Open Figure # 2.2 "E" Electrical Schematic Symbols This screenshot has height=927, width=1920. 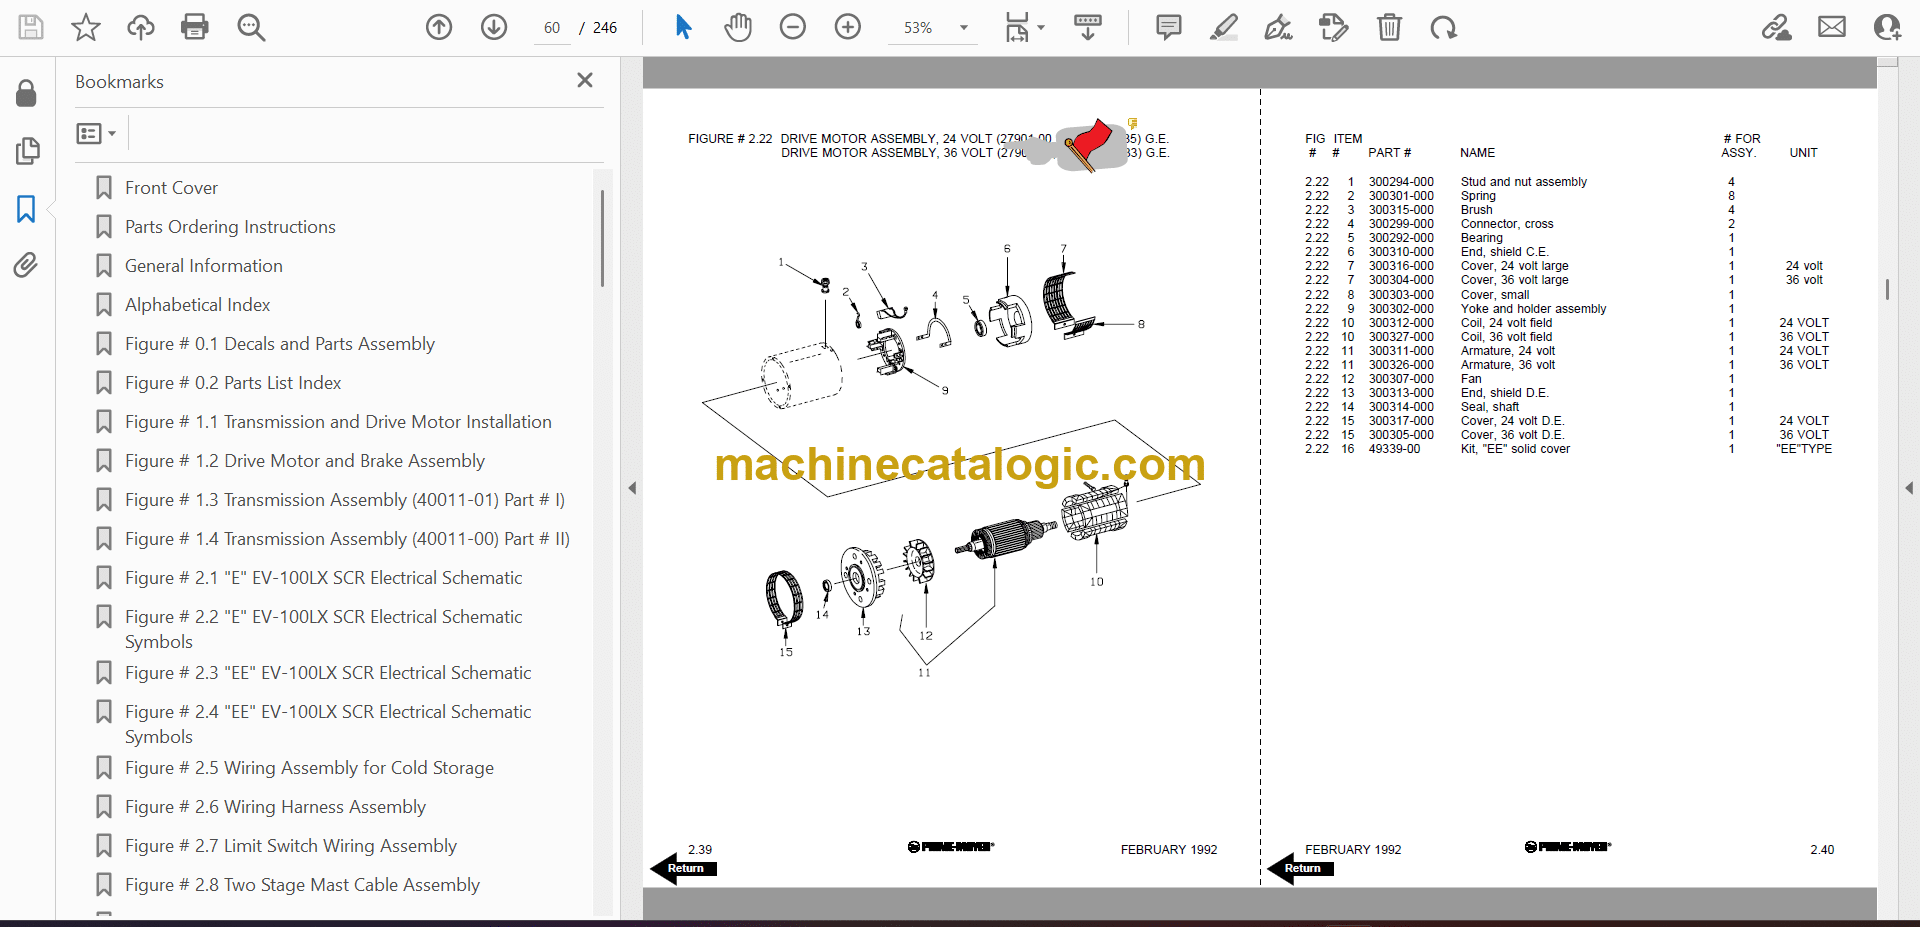pos(324,629)
